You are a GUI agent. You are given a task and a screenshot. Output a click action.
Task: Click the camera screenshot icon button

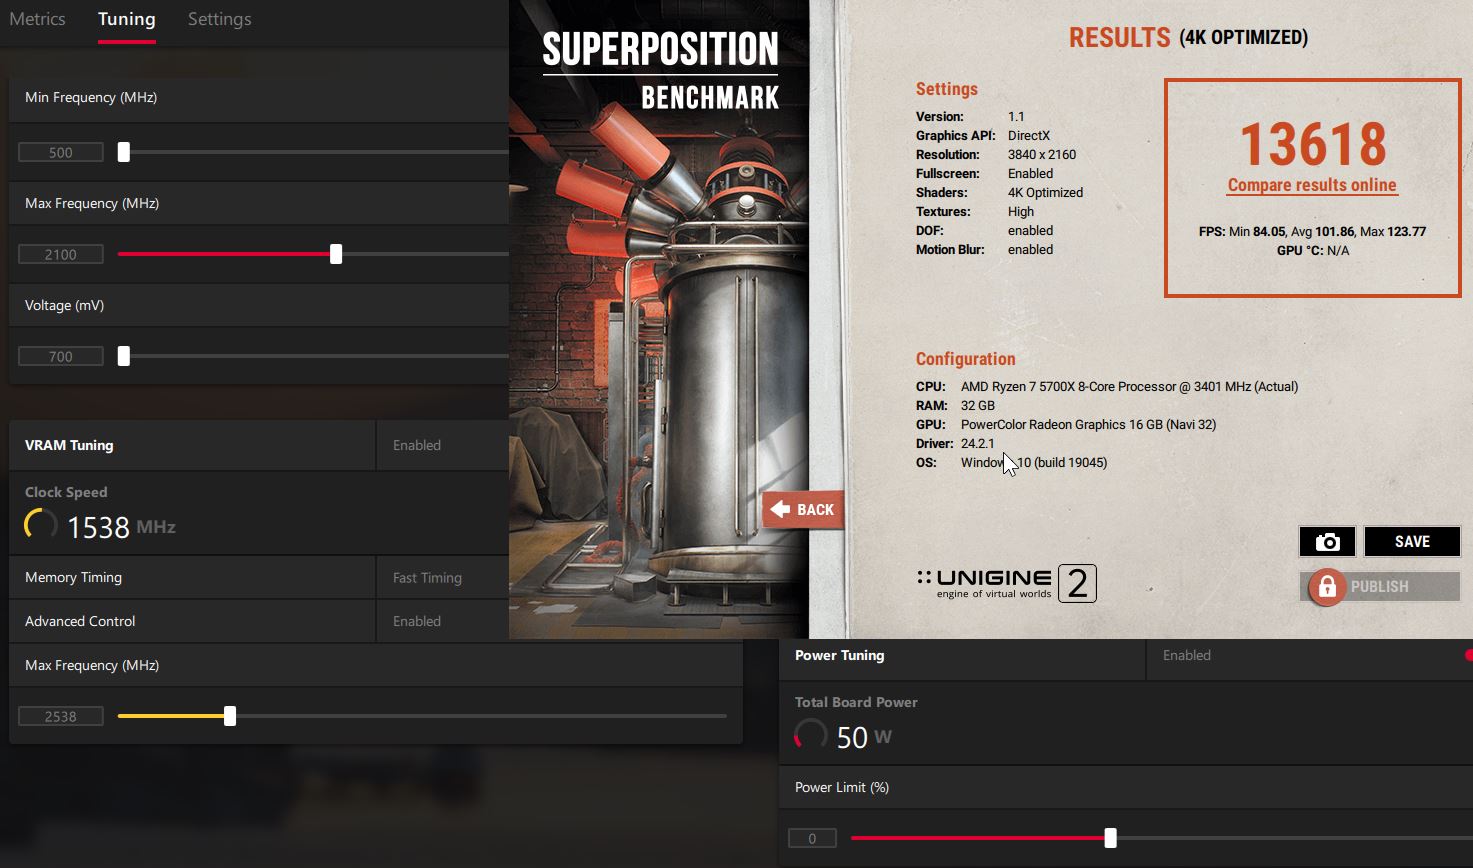(x=1327, y=541)
